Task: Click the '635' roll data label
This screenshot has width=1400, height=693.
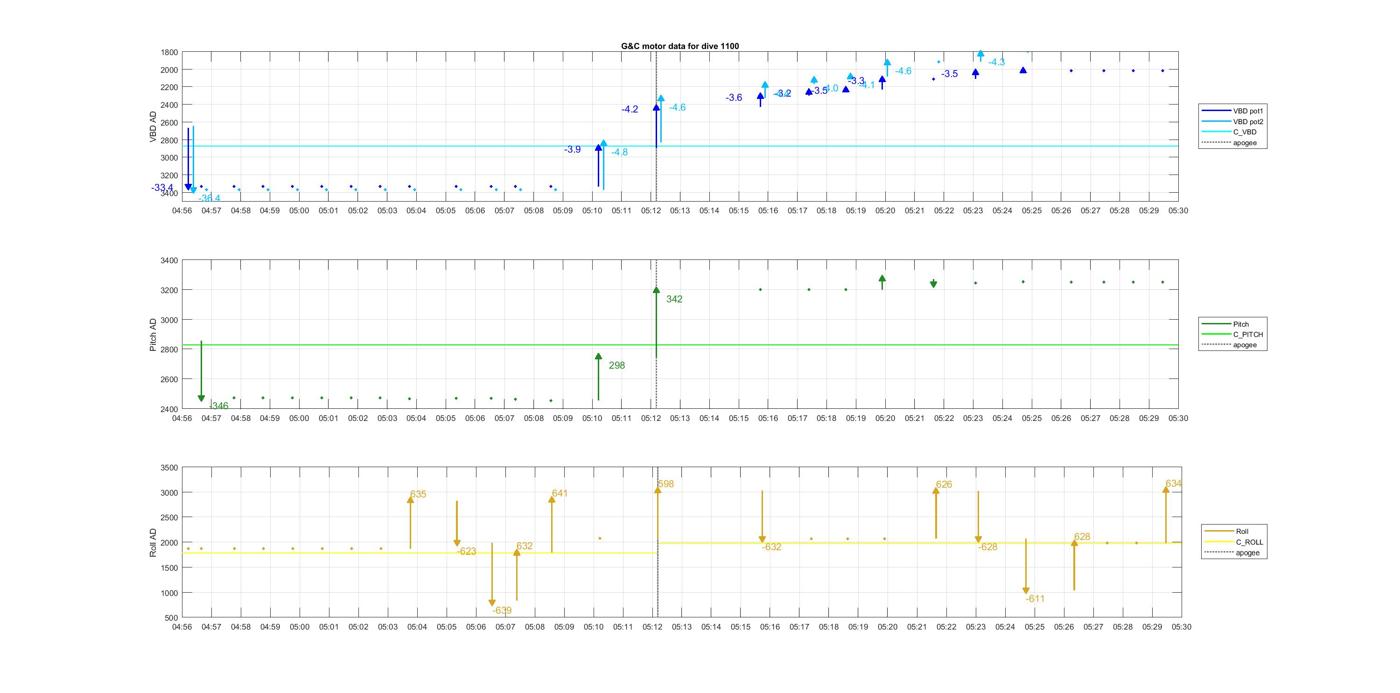Action: [418, 494]
